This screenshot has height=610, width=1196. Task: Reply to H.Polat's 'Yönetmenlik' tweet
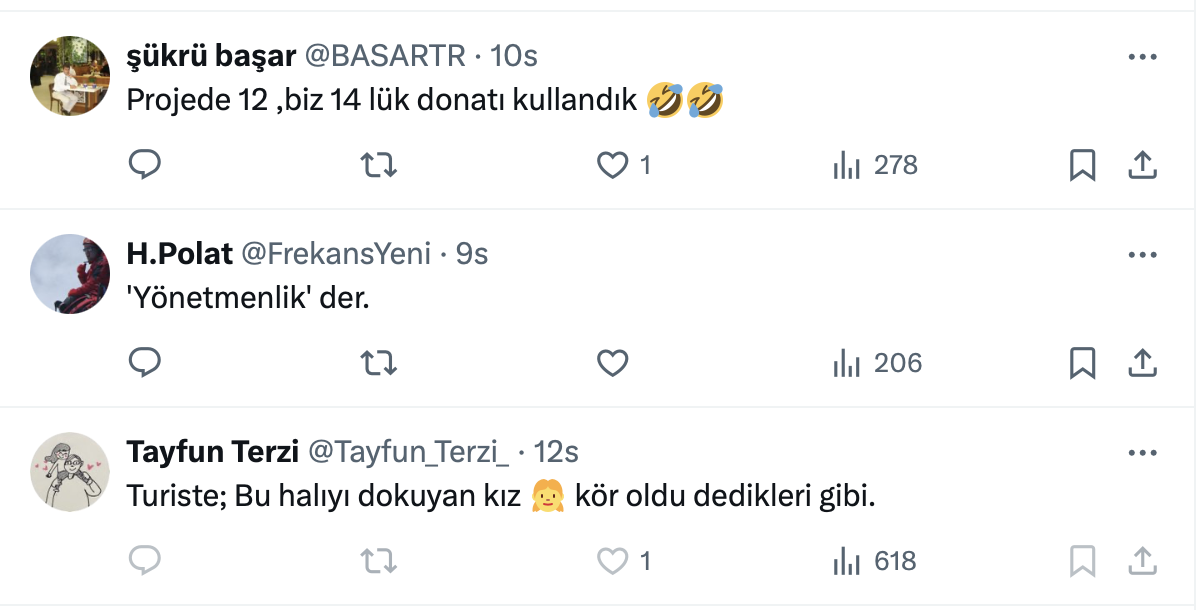tap(145, 363)
